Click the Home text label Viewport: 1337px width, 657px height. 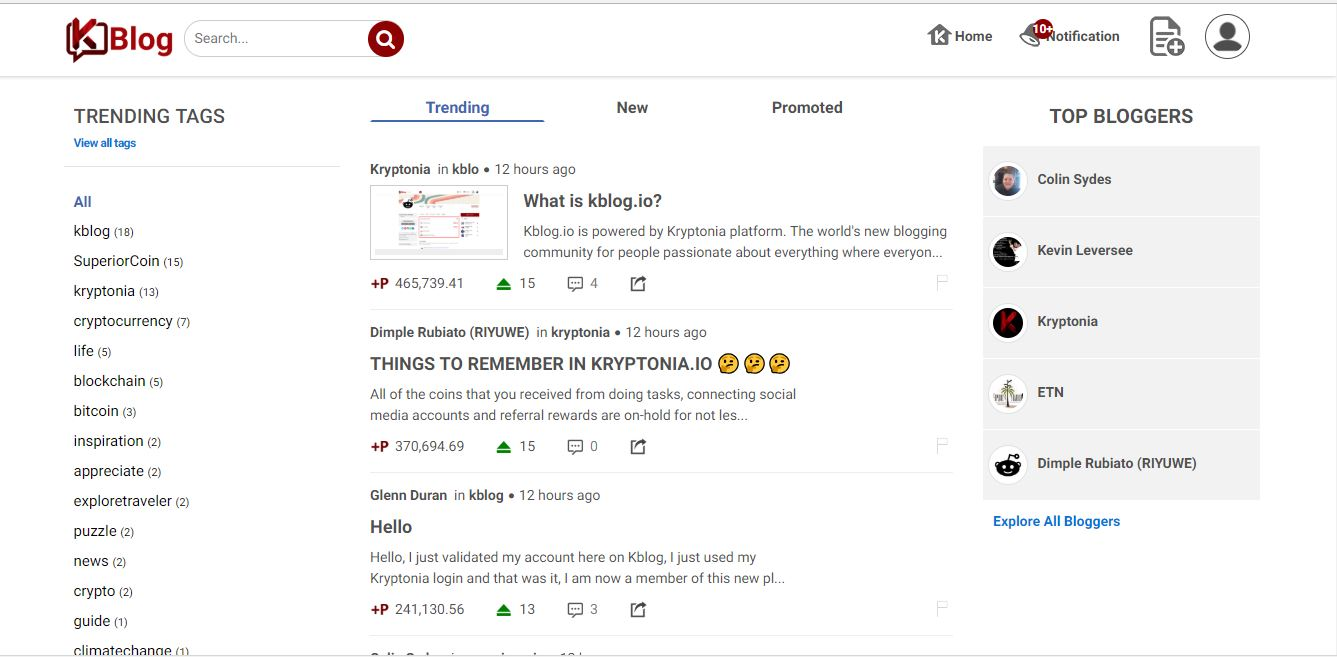tap(973, 36)
